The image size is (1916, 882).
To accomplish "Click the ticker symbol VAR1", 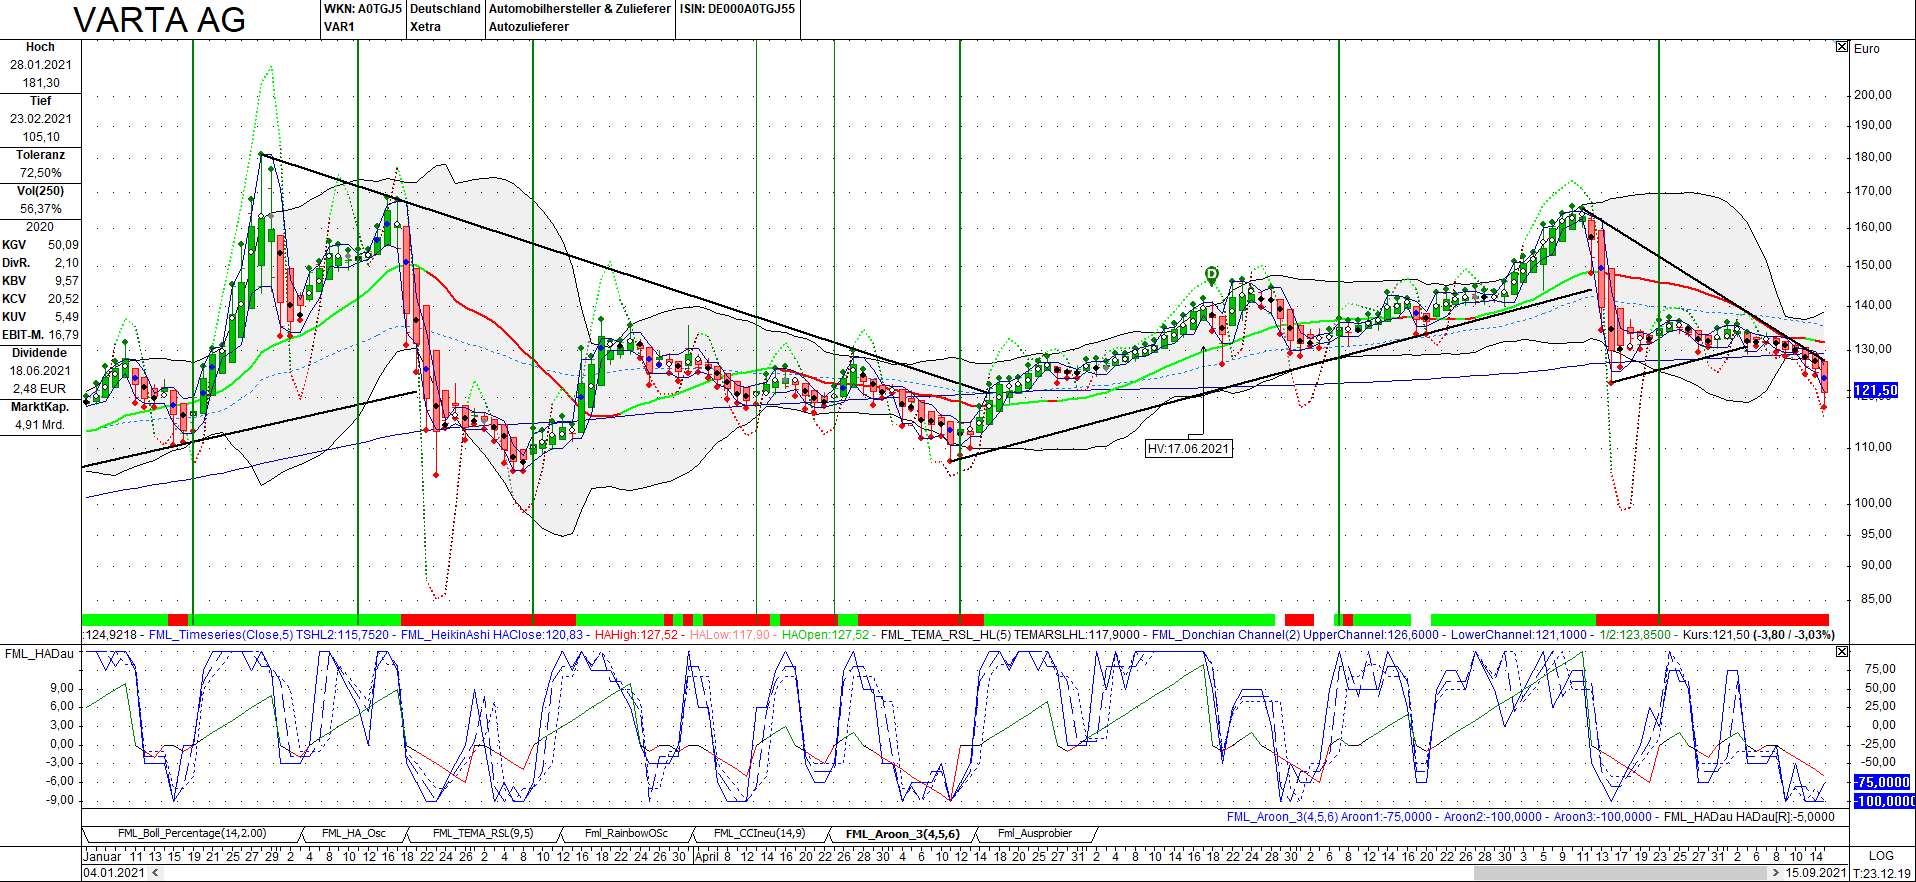I will coord(340,27).
